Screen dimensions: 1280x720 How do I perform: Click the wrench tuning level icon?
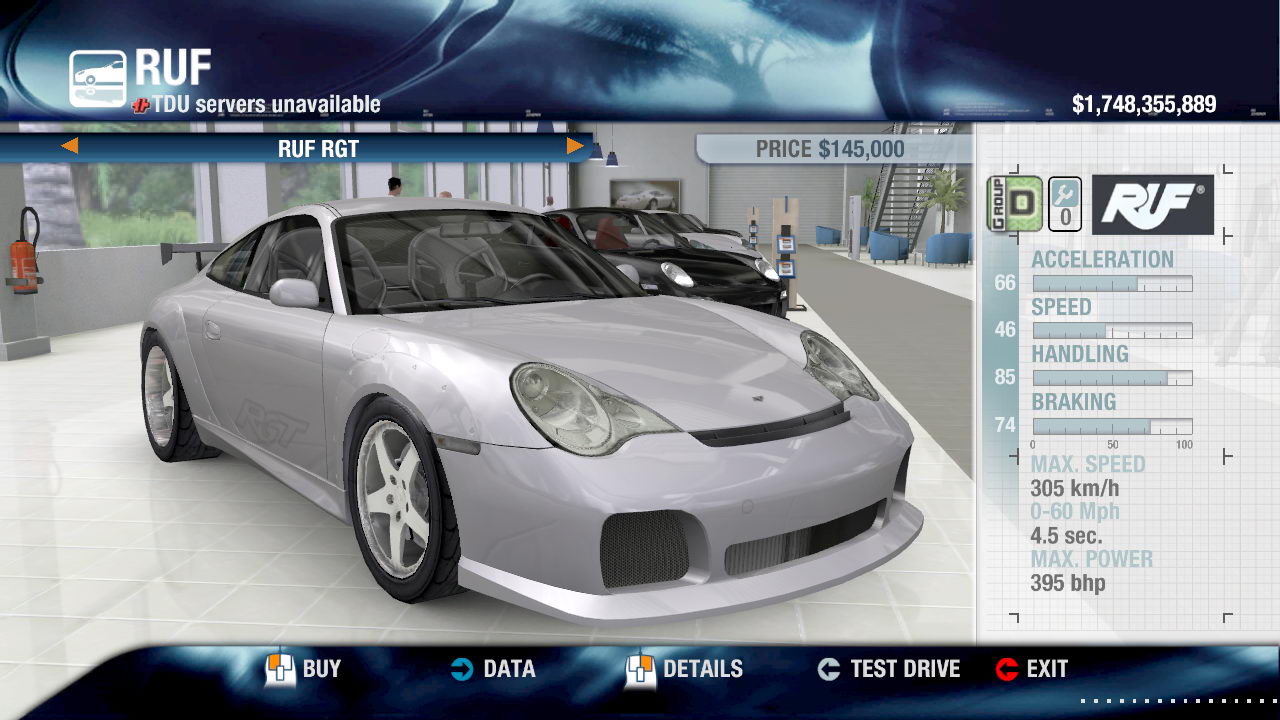pos(1064,205)
